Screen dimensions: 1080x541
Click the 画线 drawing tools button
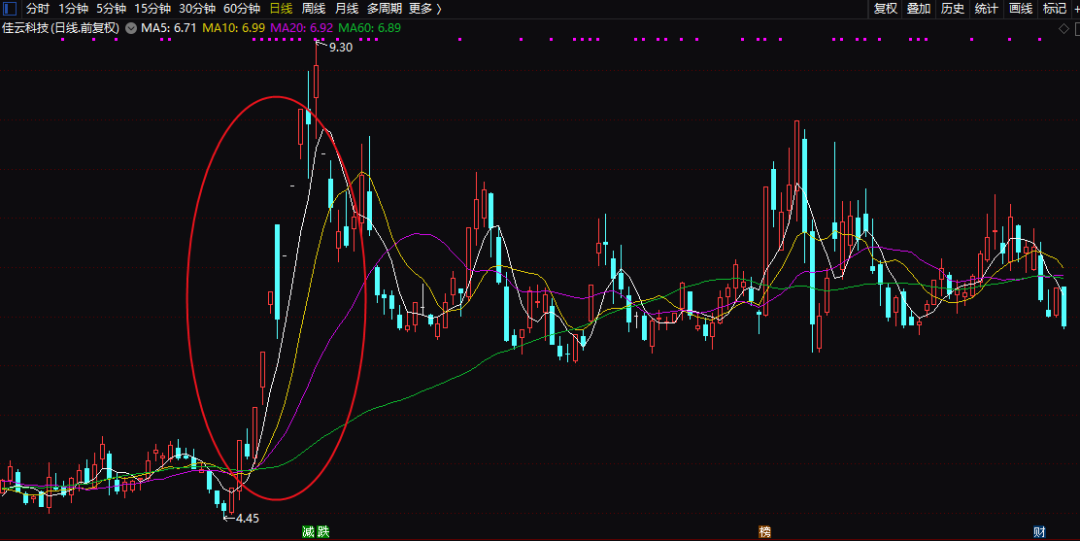[1020, 9]
